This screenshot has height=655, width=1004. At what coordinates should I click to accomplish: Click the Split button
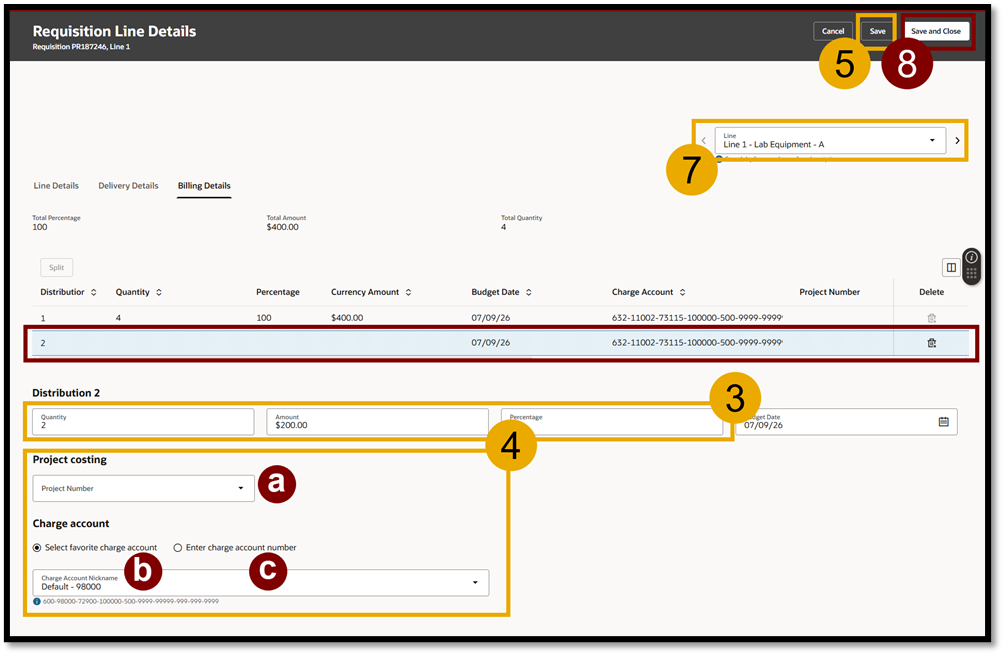56,268
